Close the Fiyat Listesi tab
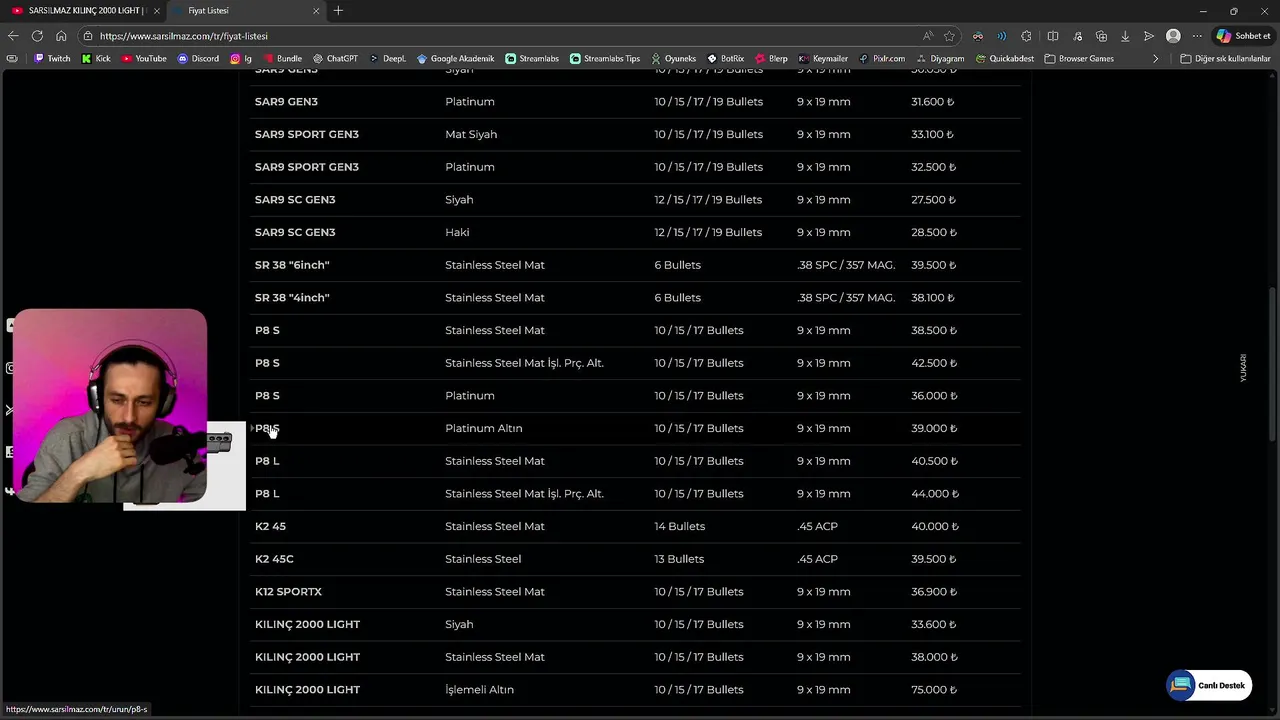This screenshot has height=720, width=1280. click(x=316, y=11)
